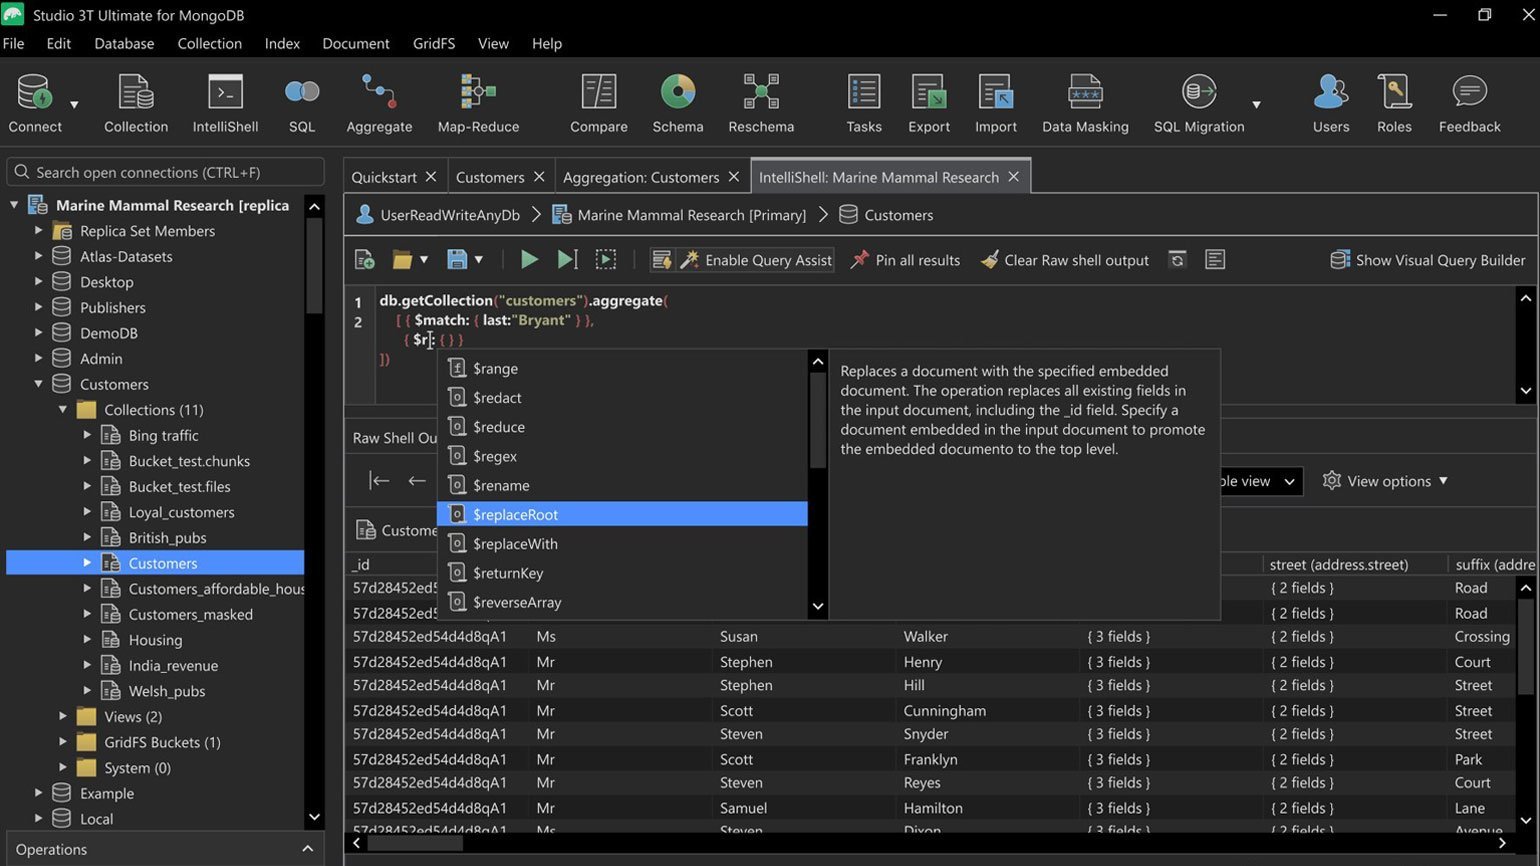Viewport: 1540px width, 866px height.
Task: Open the Database menu
Action: (x=124, y=43)
